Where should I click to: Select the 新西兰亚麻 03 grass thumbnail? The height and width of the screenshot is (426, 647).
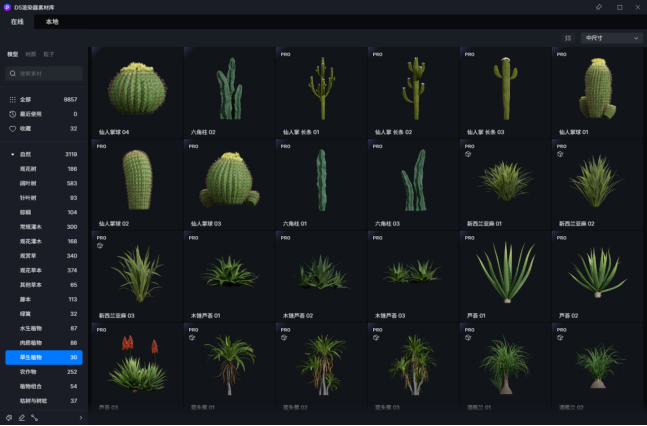point(137,276)
